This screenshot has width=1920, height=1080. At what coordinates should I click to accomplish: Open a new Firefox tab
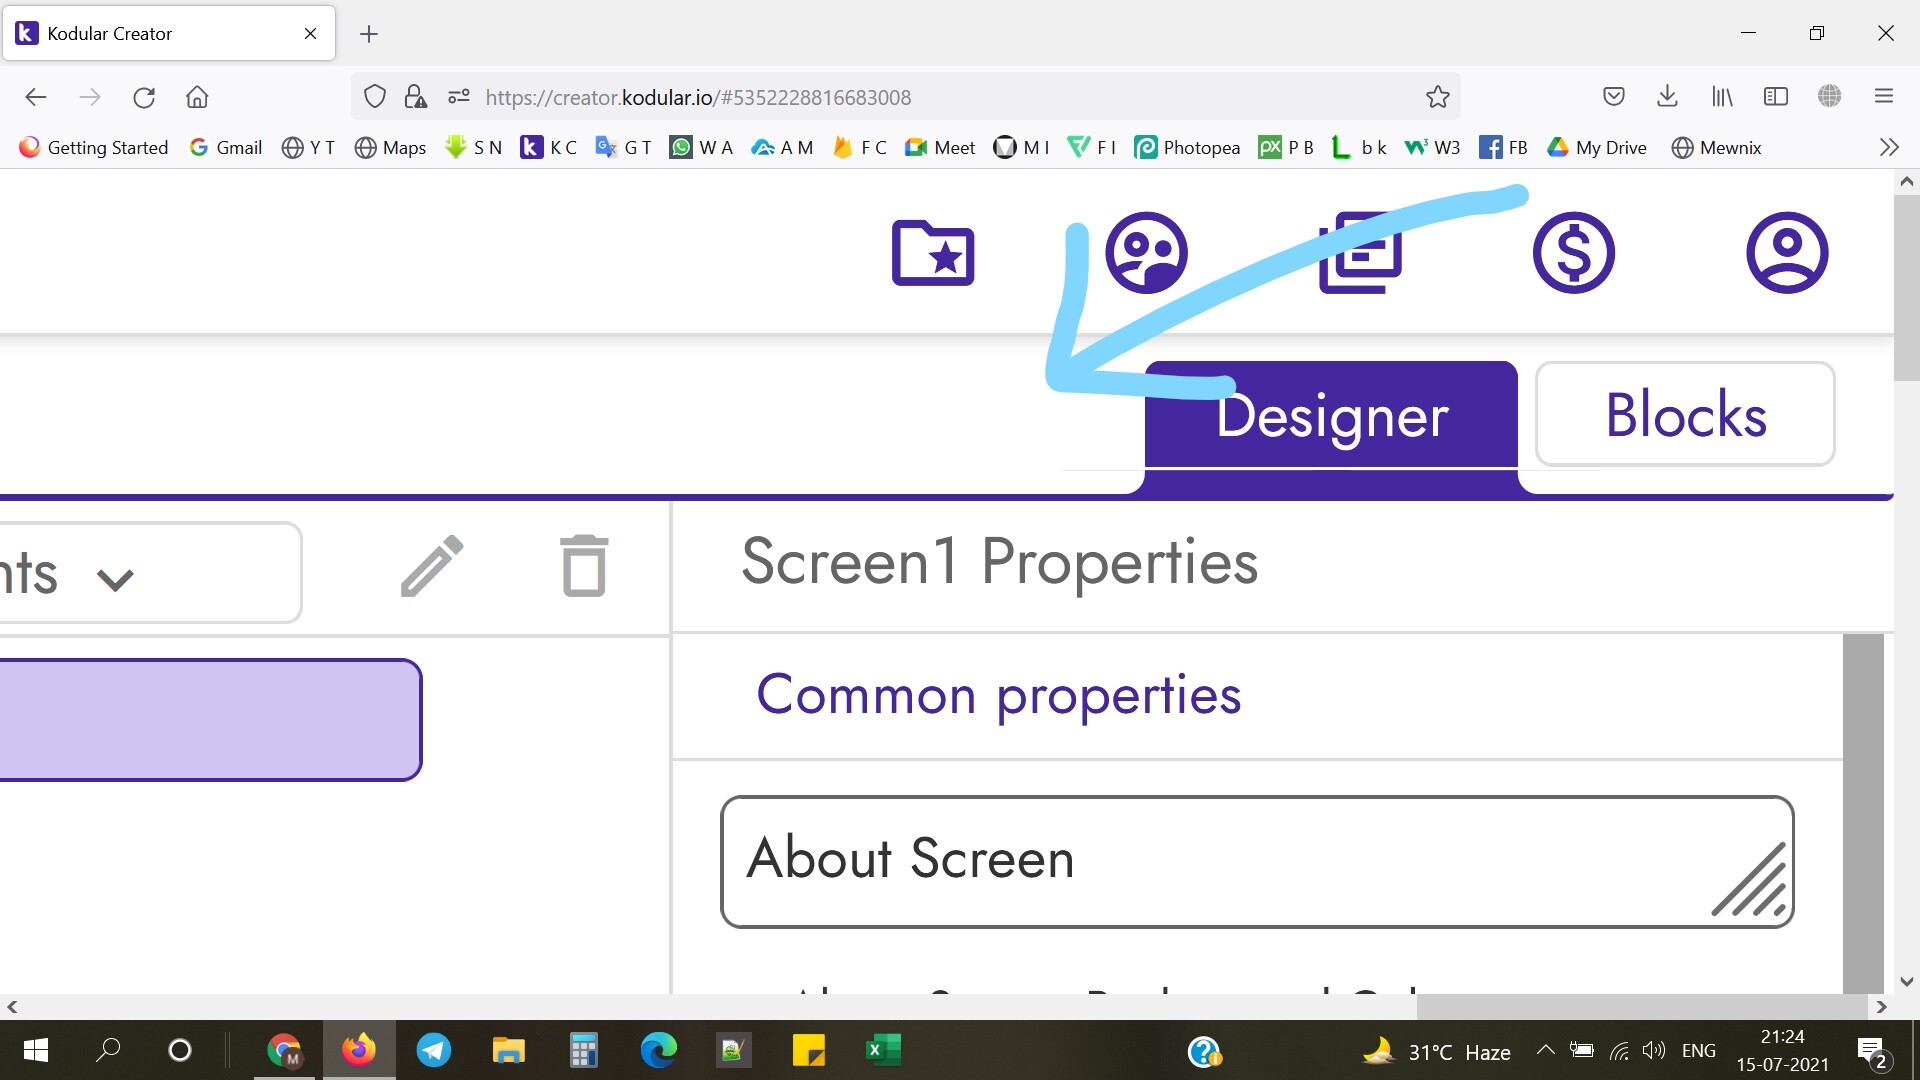coord(369,34)
